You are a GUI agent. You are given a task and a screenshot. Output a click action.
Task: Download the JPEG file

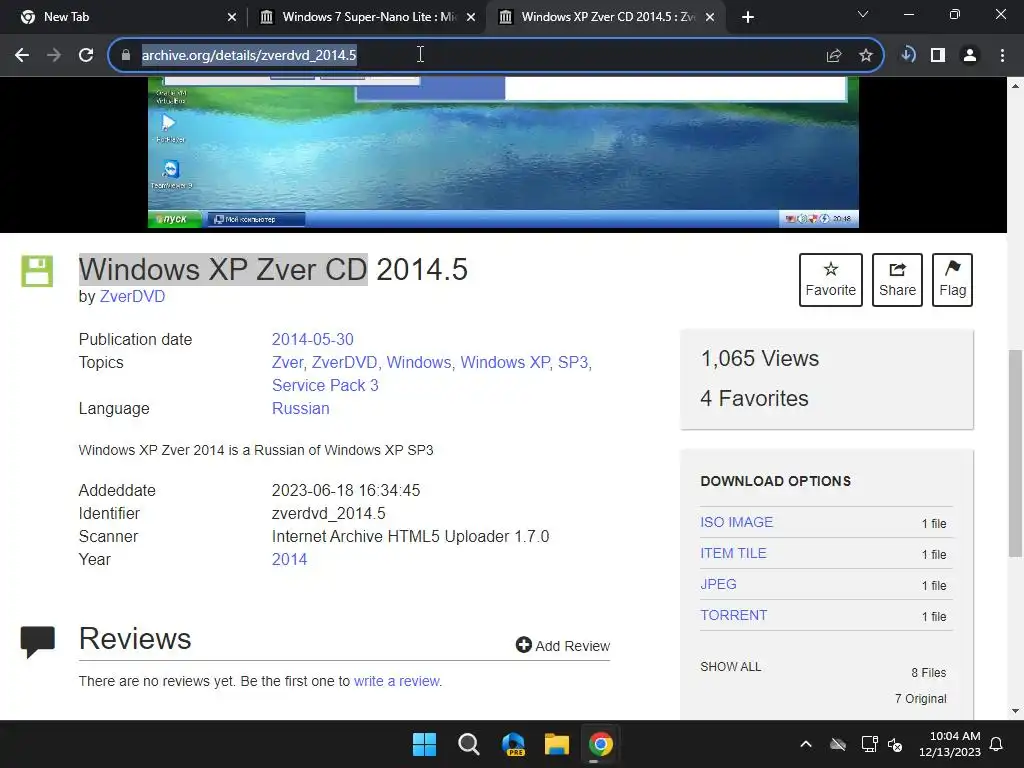tap(718, 584)
